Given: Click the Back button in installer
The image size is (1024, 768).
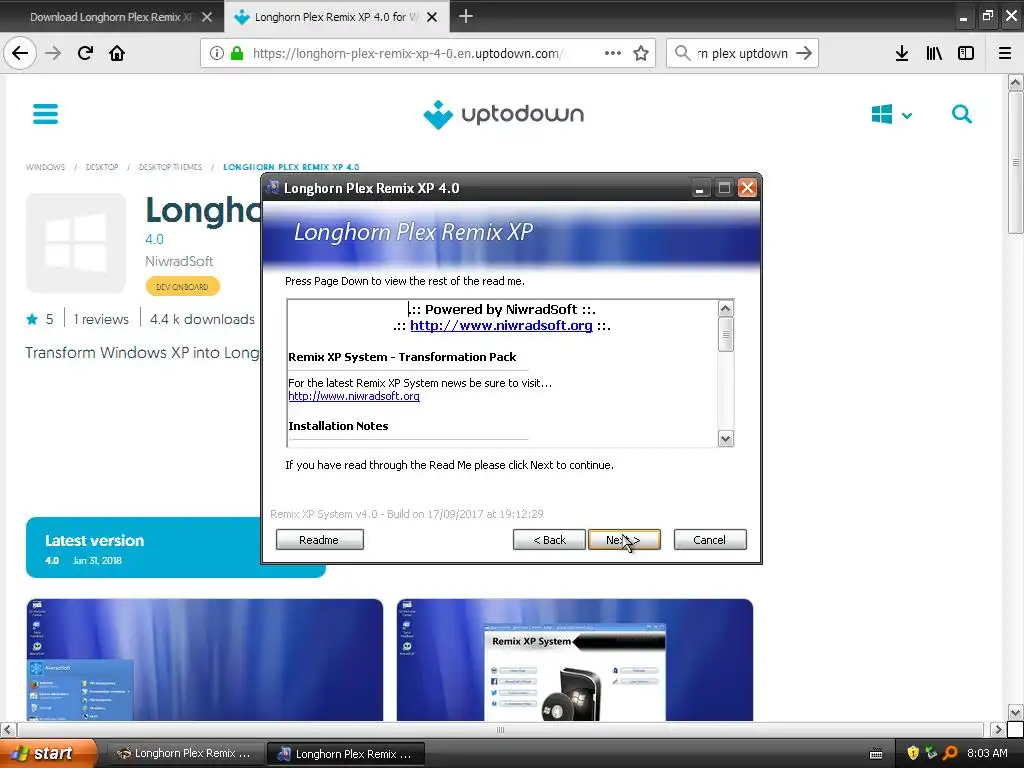Looking at the screenshot, I should click(x=549, y=540).
